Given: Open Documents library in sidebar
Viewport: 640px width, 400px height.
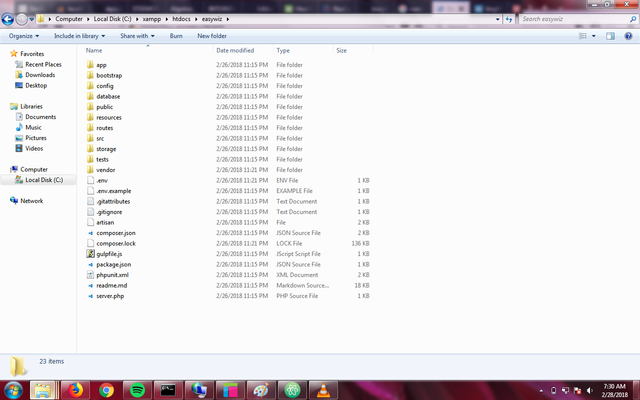Looking at the screenshot, I should (x=40, y=117).
